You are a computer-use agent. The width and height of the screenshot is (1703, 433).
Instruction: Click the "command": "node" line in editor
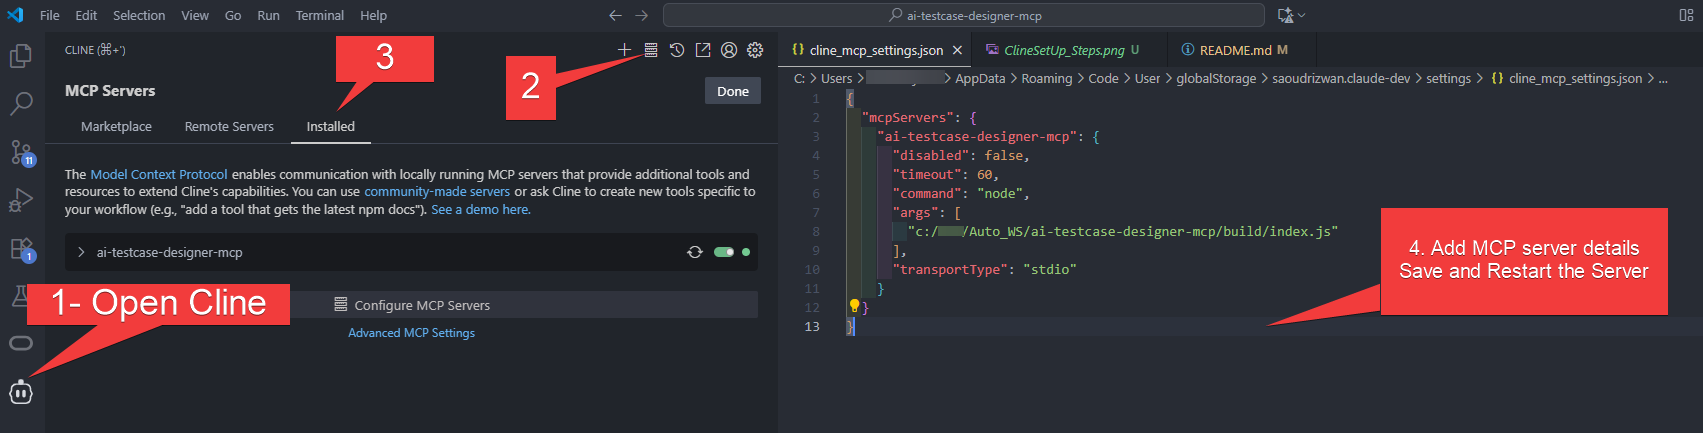961,193
